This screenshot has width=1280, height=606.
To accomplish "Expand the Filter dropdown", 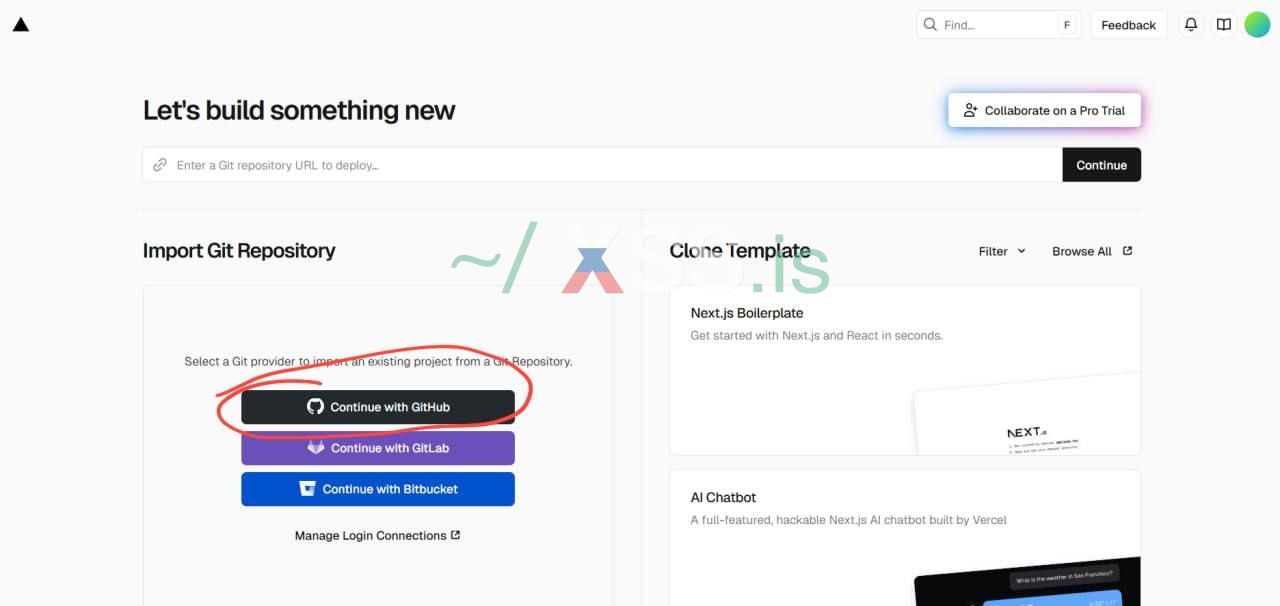I will click(1002, 251).
